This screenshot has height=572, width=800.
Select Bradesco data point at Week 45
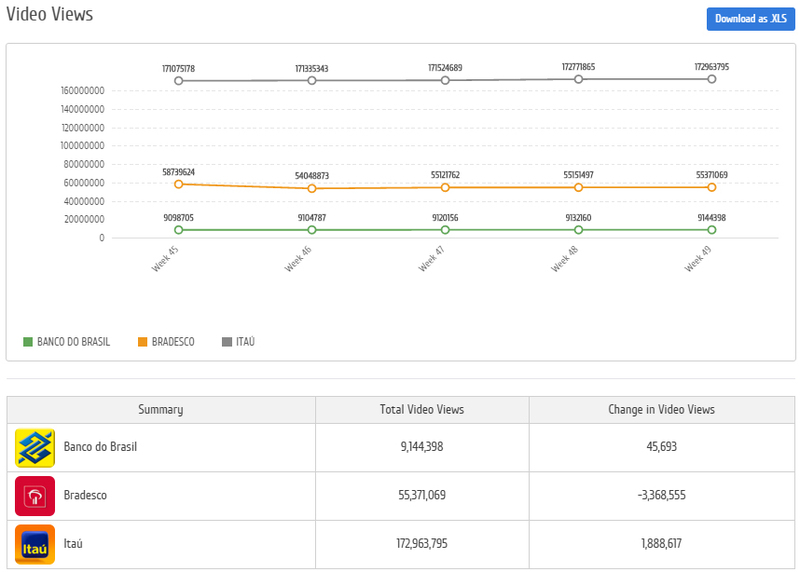(x=178, y=184)
